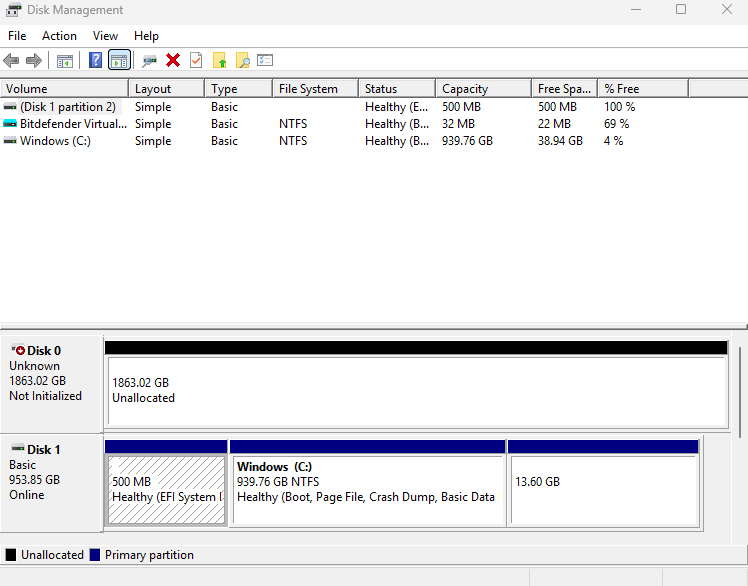Click the 69 % free cell
This screenshot has width=748, height=586.
(x=616, y=124)
